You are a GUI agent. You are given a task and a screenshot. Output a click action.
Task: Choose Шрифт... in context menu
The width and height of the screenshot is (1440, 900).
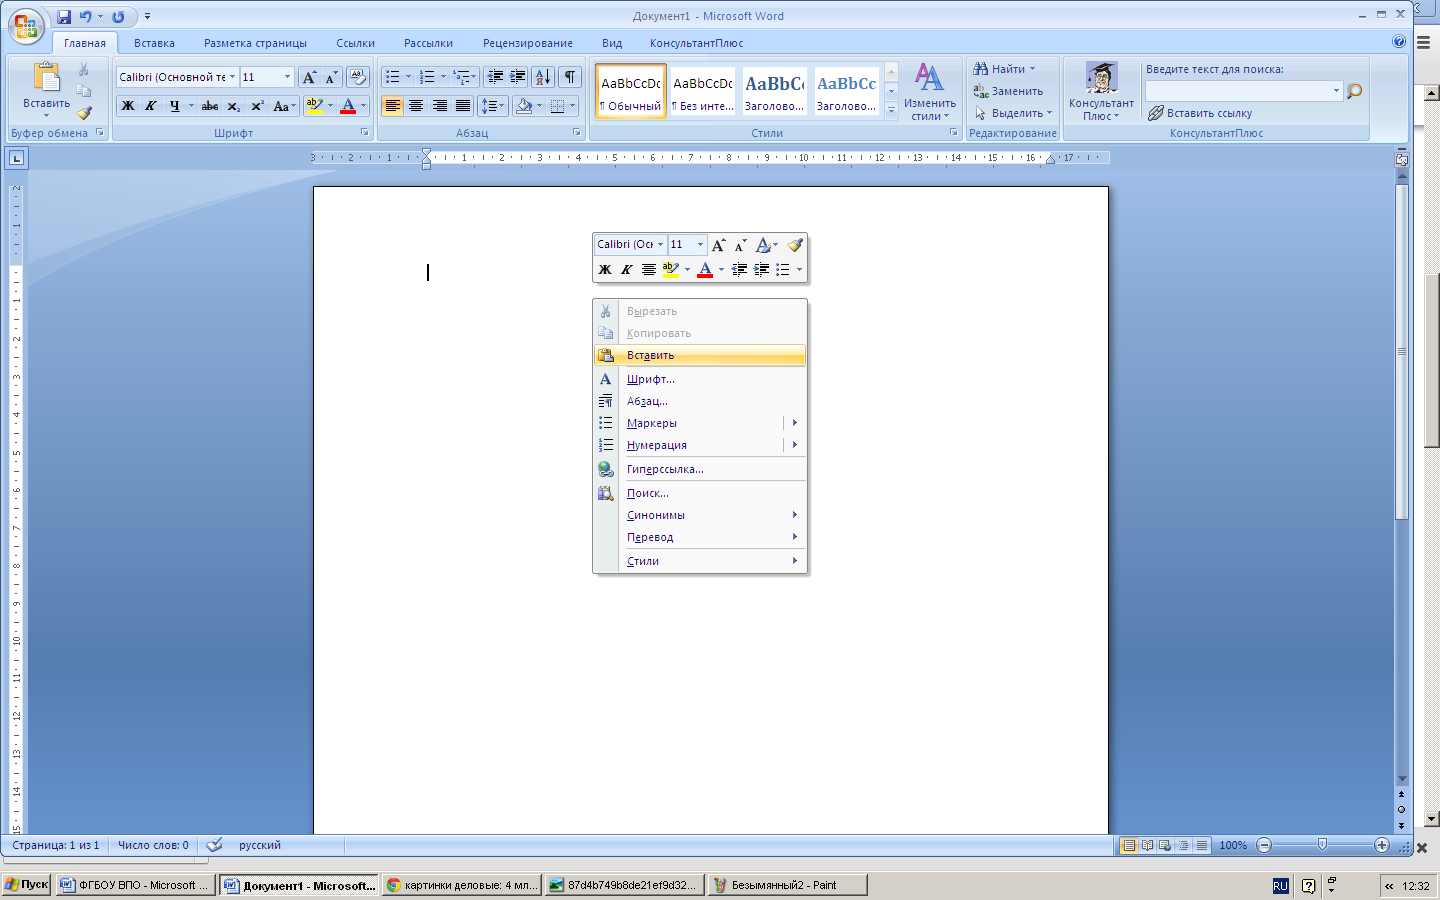point(700,379)
